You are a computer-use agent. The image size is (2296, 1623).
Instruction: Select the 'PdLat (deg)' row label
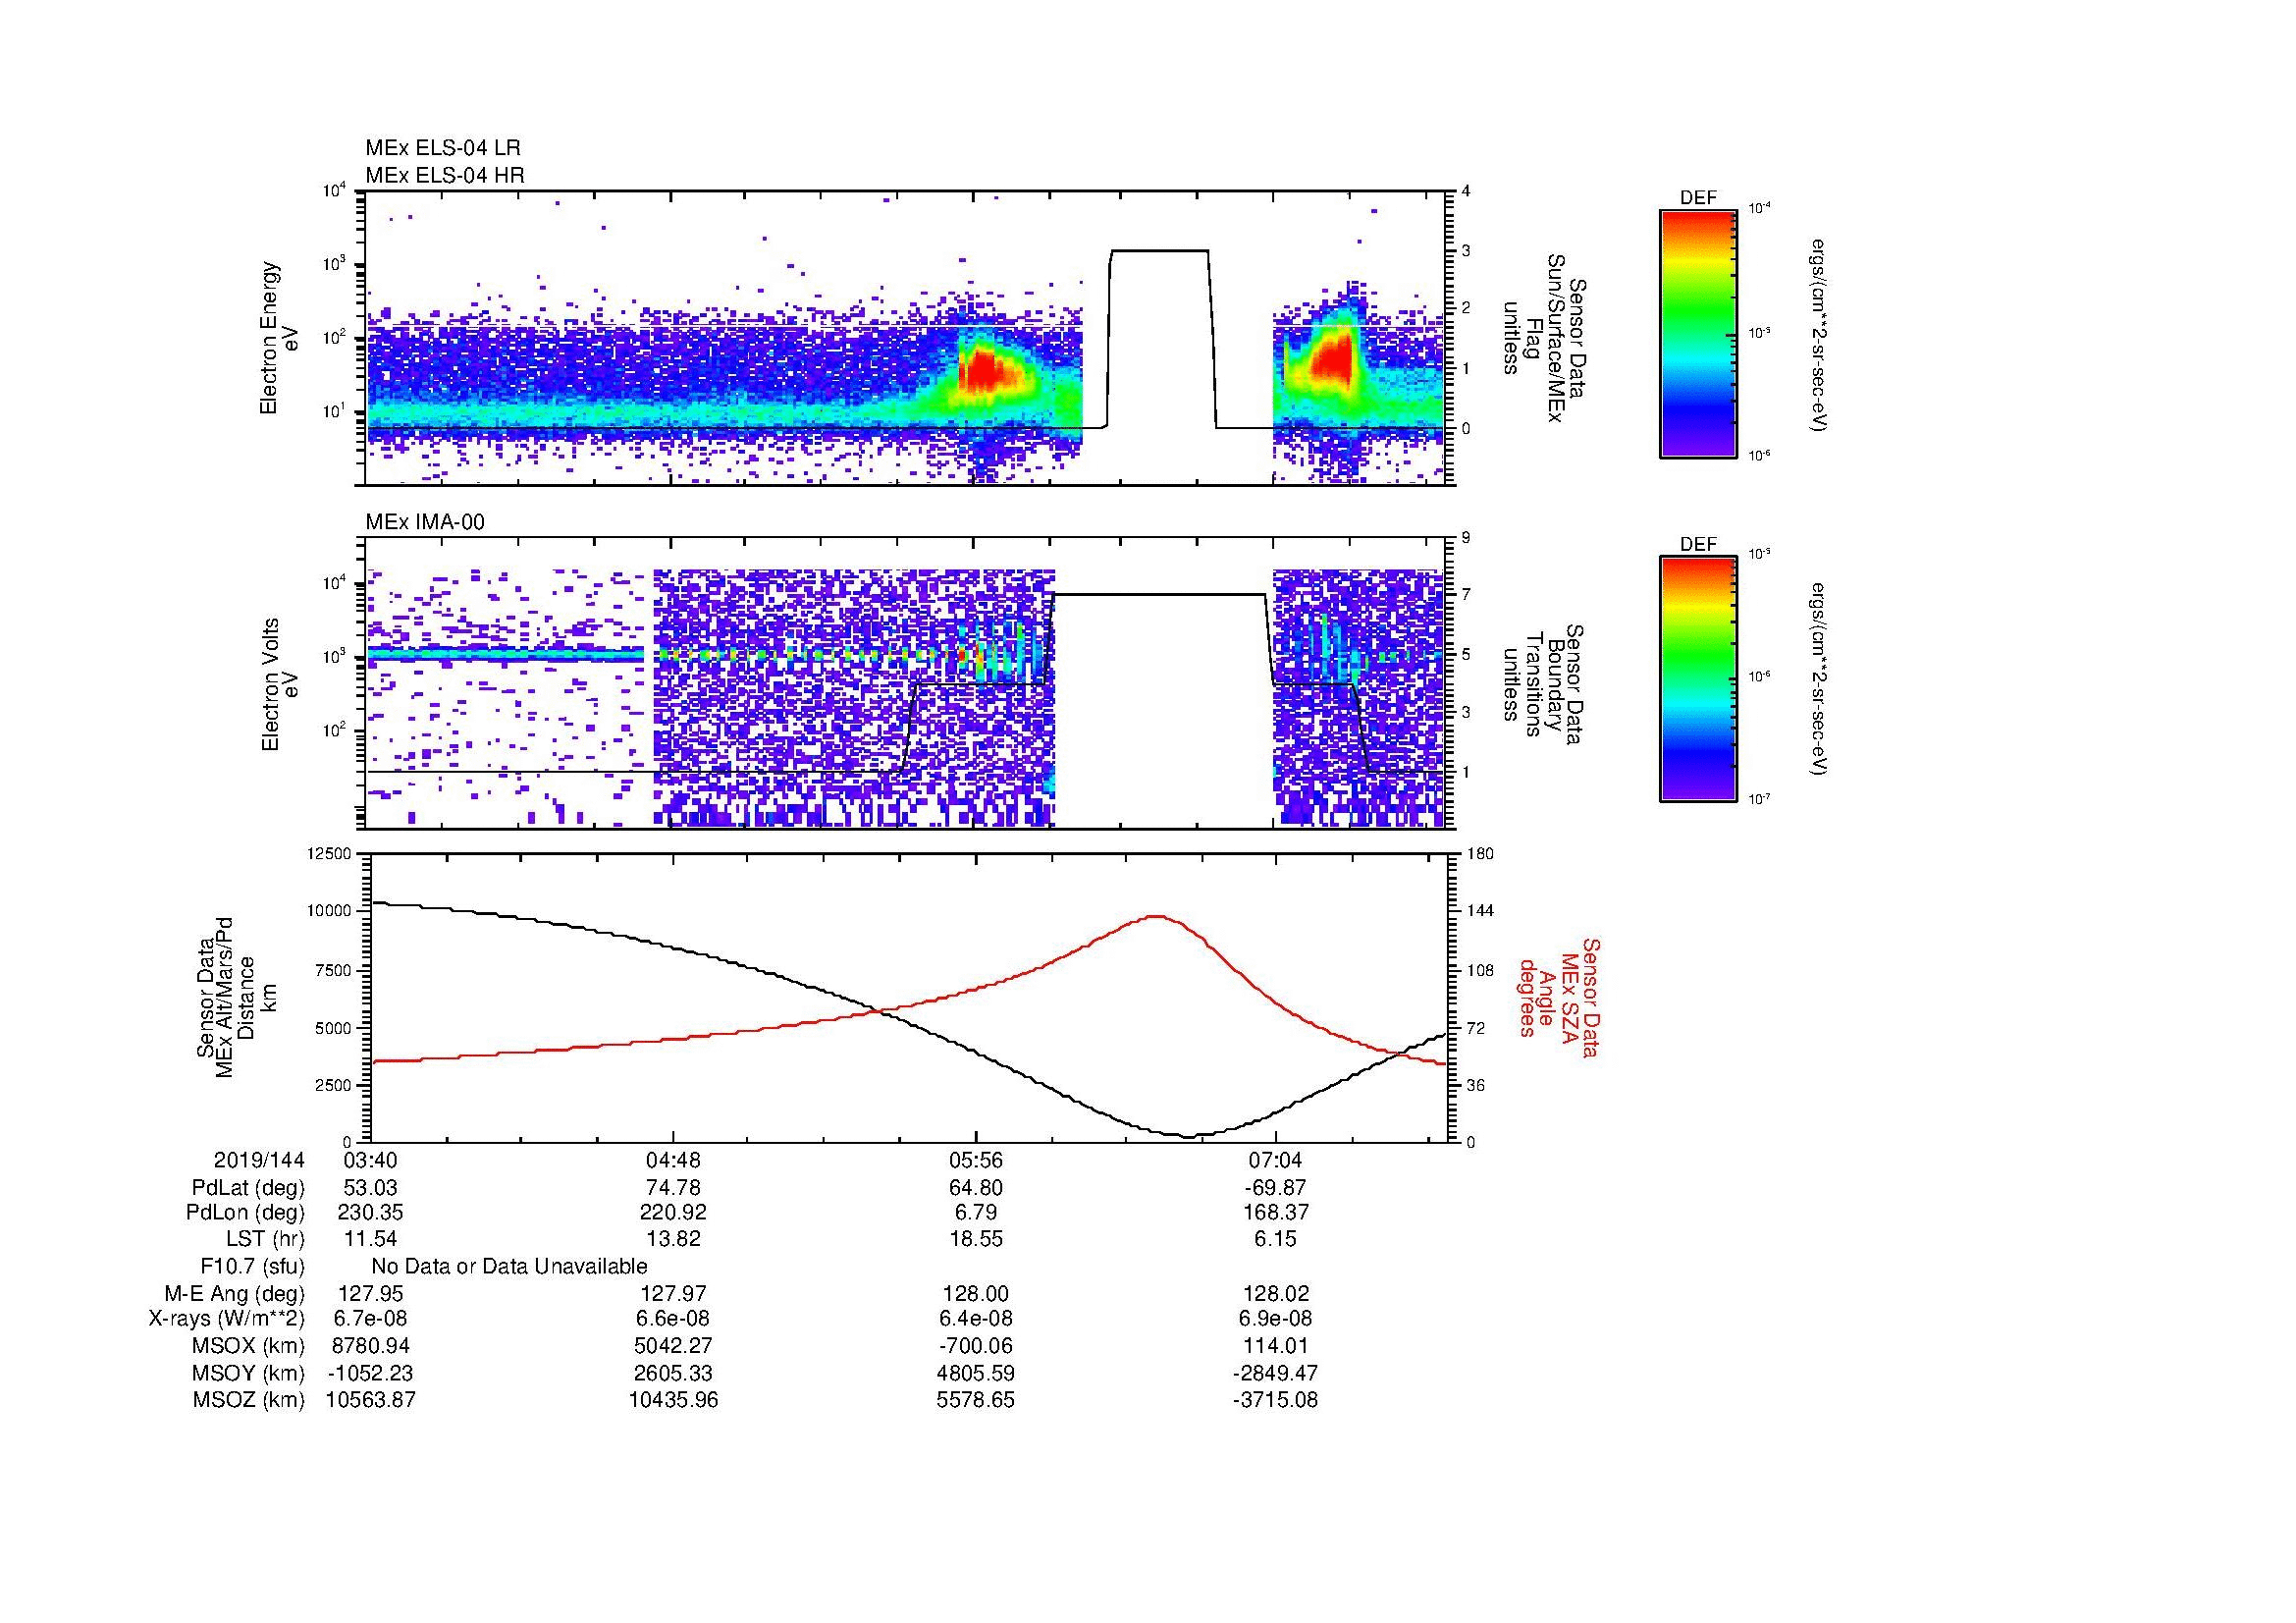coord(248,1188)
